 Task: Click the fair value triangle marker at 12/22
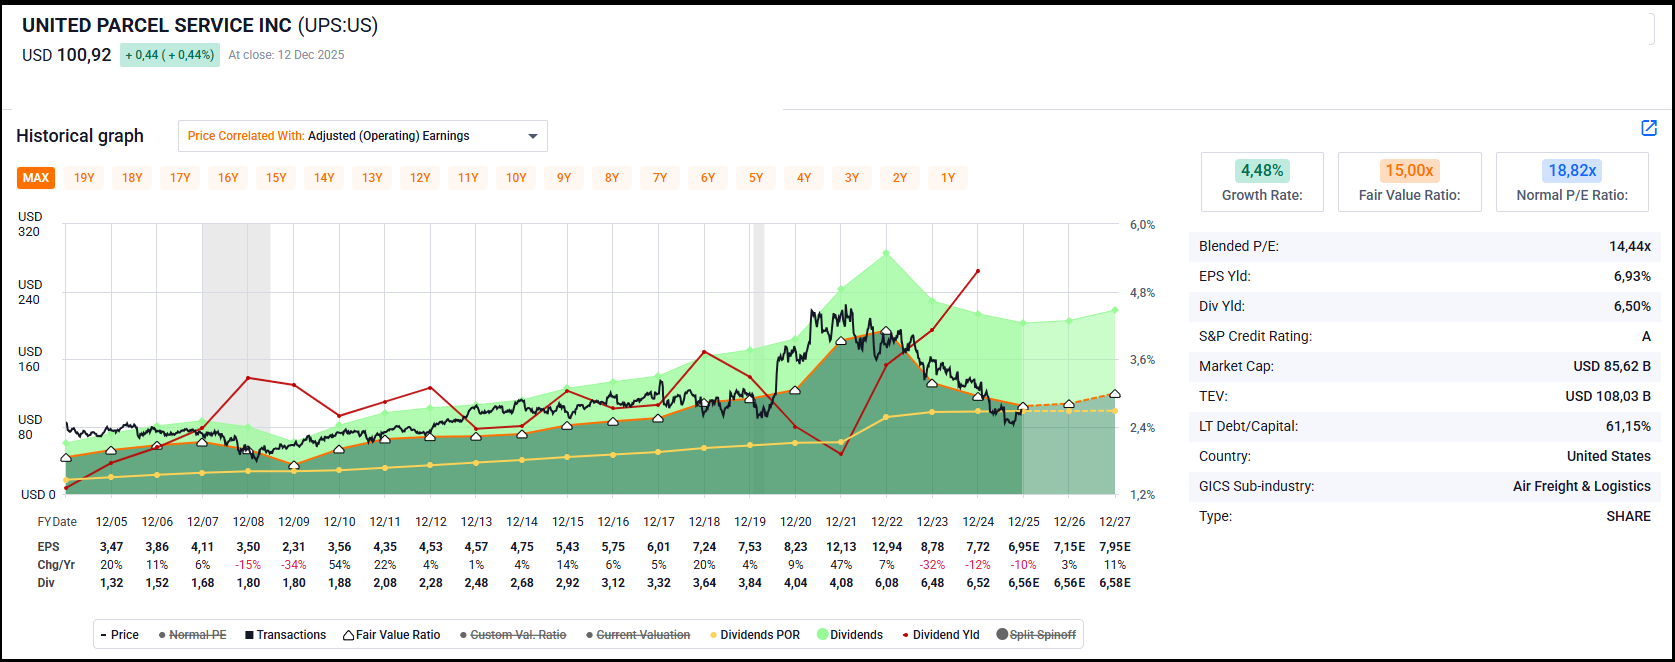[885, 331]
